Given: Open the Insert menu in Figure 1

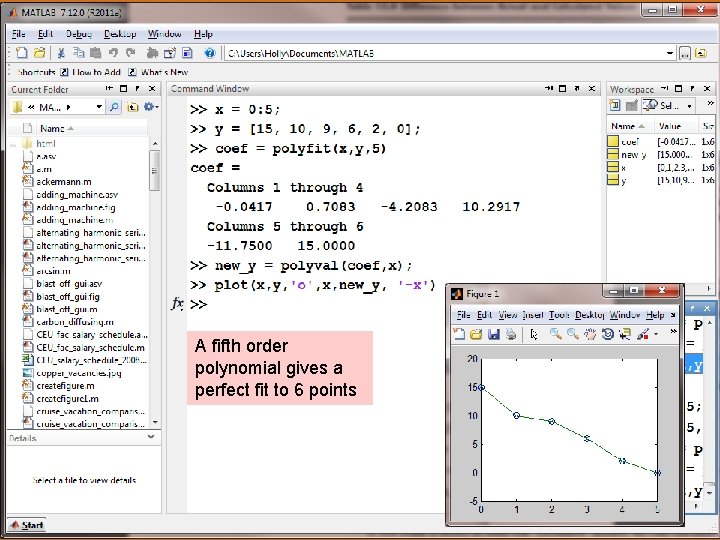Looking at the screenshot, I should click(x=533, y=315).
